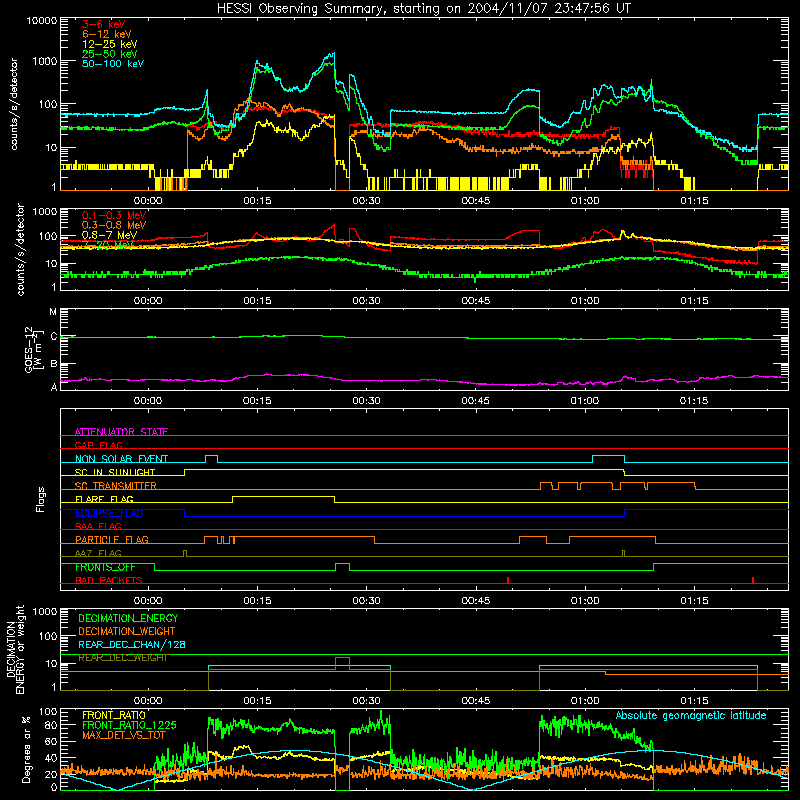Click the cyan 50-100 keV legend label
This screenshot has width=800, height=800.
coord(113,64)
